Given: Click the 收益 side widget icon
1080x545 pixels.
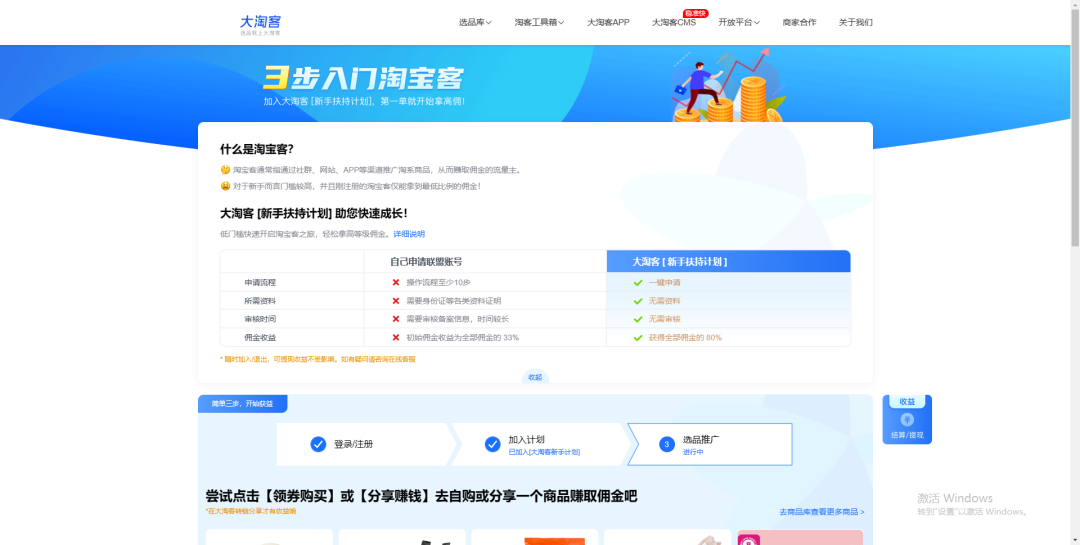Looking at the screenshot, I should click(906, 420).
